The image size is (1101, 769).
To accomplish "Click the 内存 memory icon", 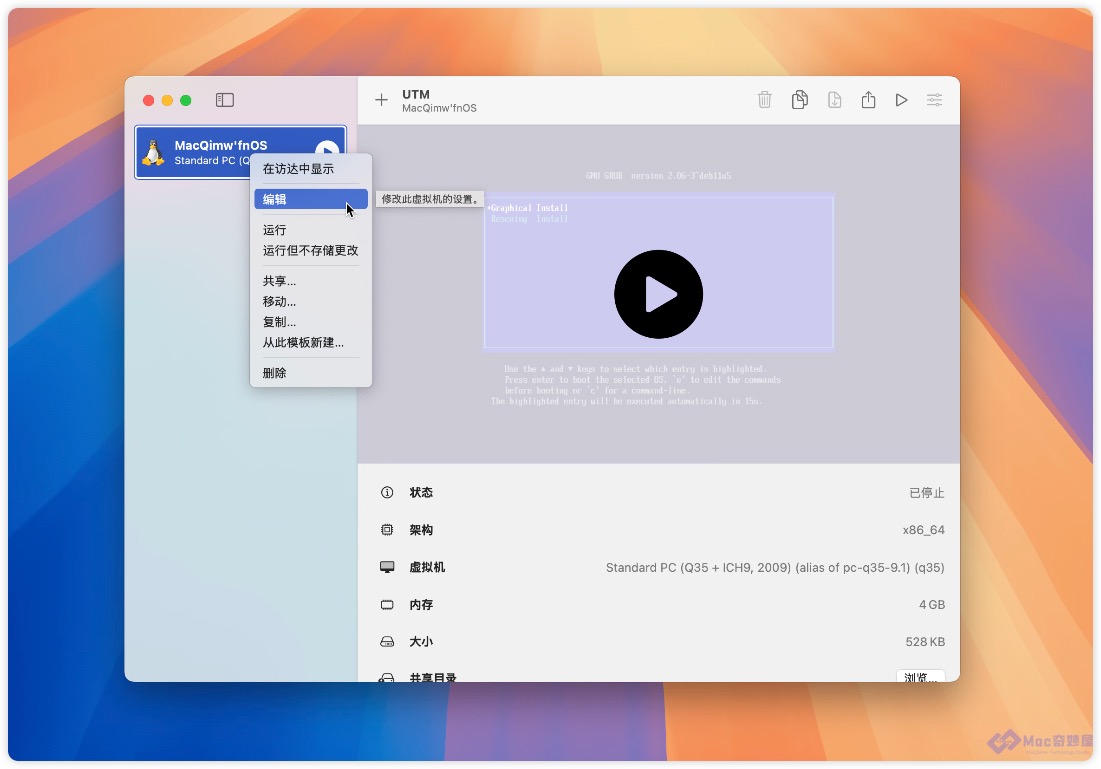I will [387, 605].
